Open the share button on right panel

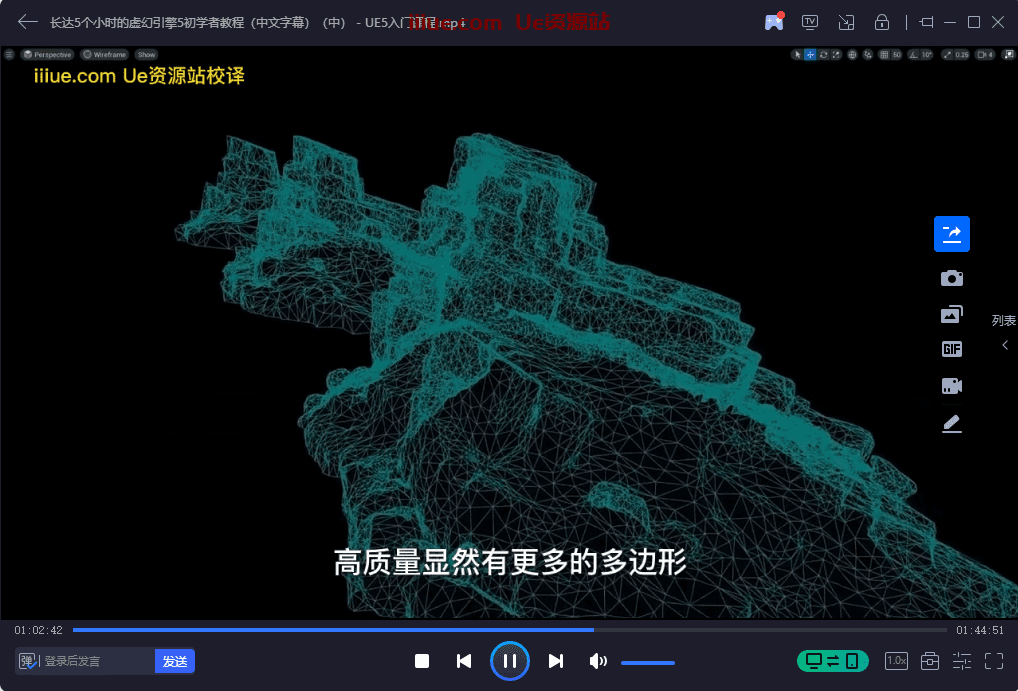tap(951, 234)
